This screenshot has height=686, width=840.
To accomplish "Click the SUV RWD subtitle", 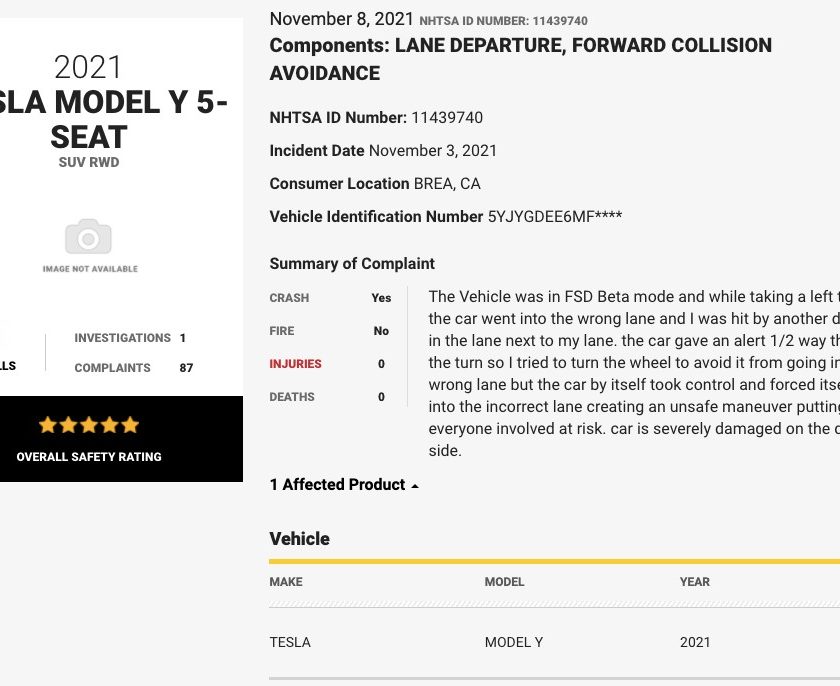I will tap(89, 162).
